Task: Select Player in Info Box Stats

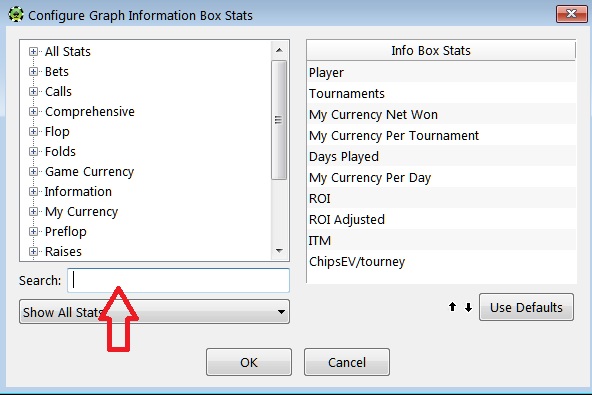Action: pyautogui.click(x=441, y=73)
